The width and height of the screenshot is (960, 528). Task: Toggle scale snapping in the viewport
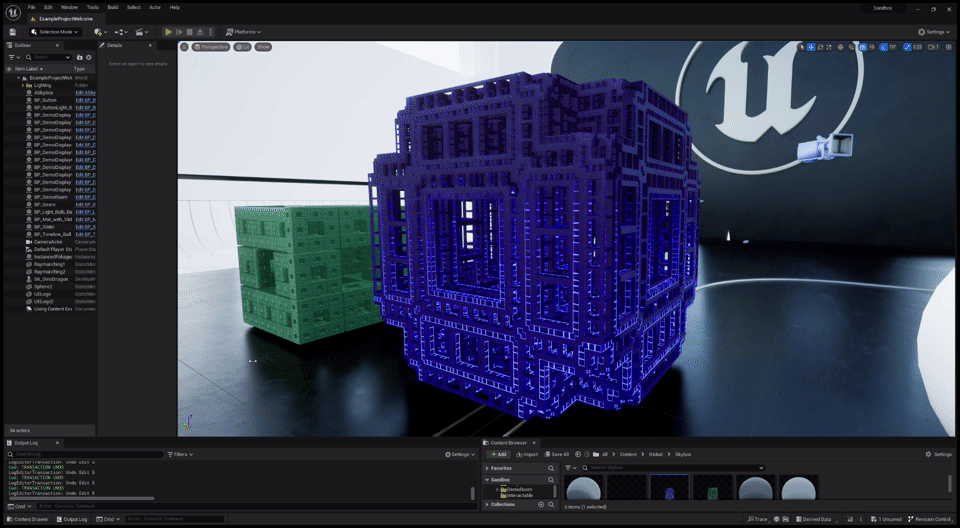pos(909,47)
